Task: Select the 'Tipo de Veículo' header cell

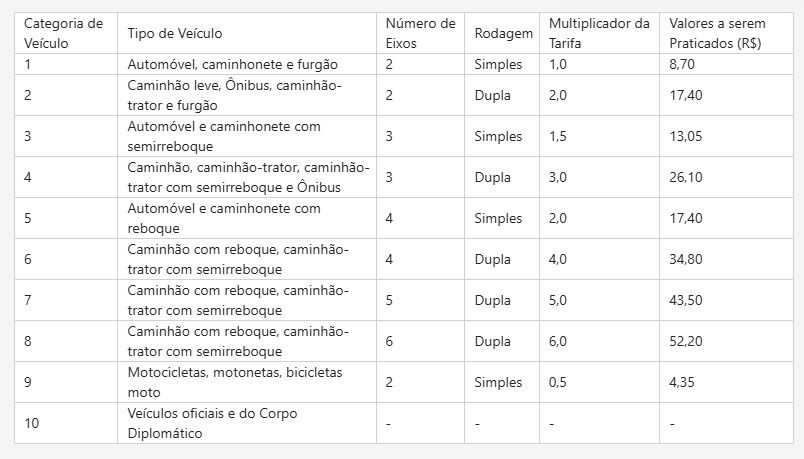Action: coord(174,33)
